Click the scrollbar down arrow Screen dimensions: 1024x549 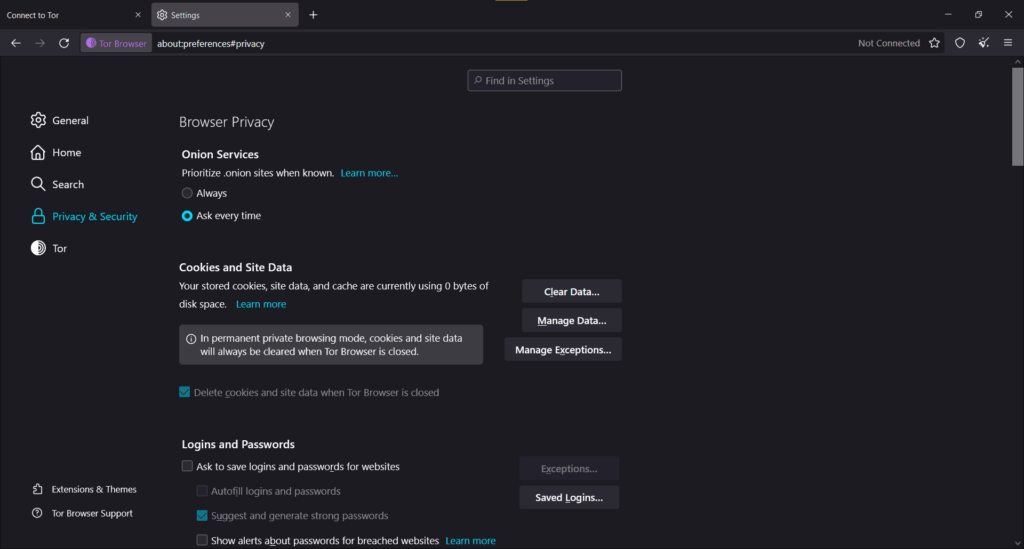[1017, 543]
